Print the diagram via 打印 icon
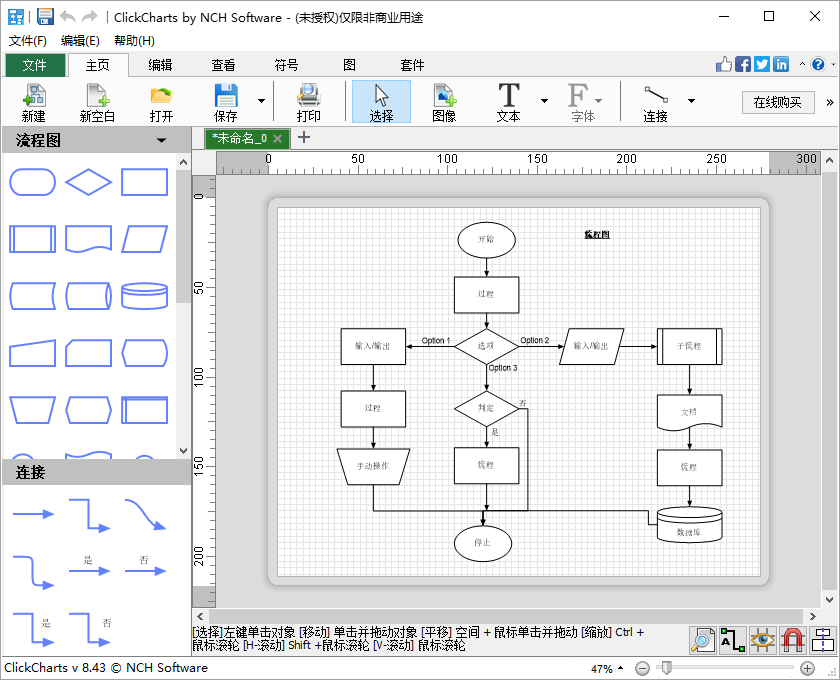The image size is (840, 680). (309, 102)
